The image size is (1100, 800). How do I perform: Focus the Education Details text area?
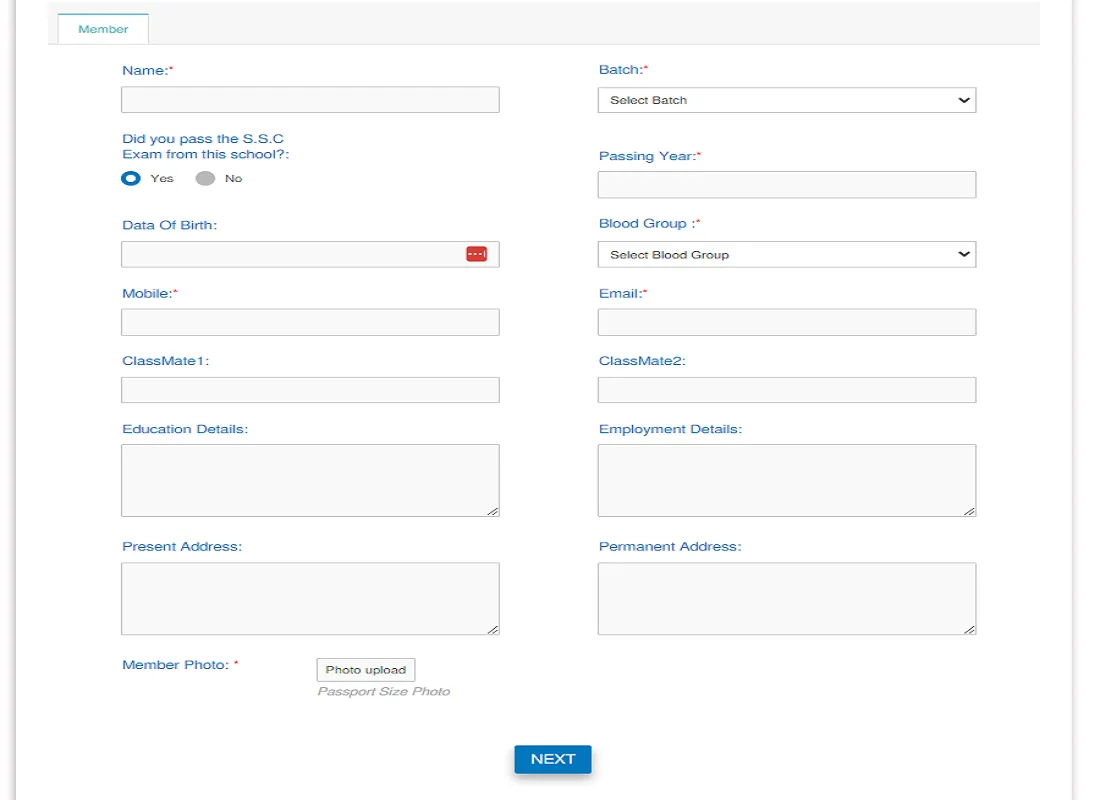[310, 480]
